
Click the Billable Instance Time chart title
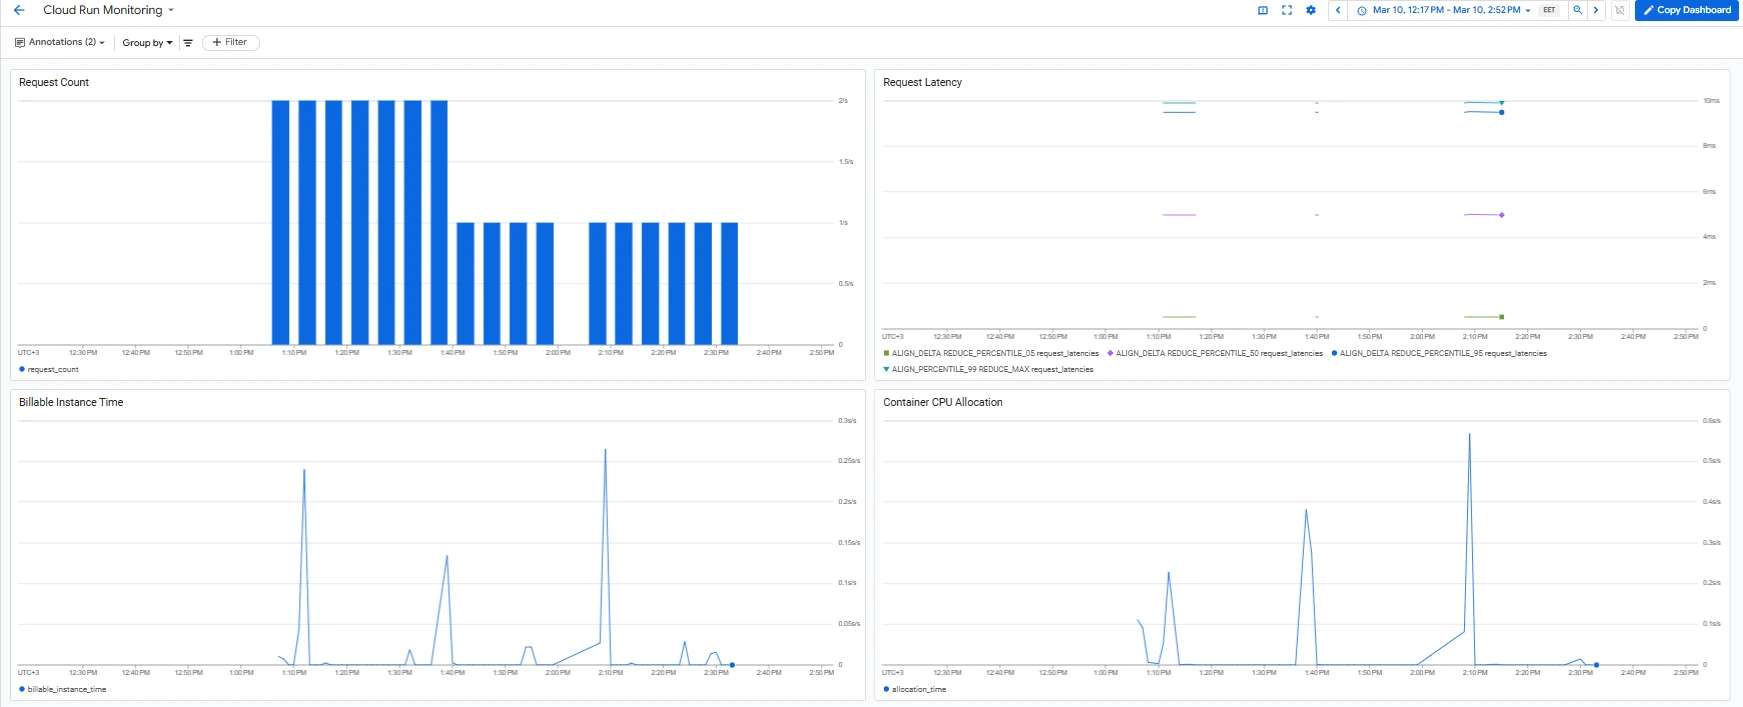pyautogui.click(x=71, y=402)
